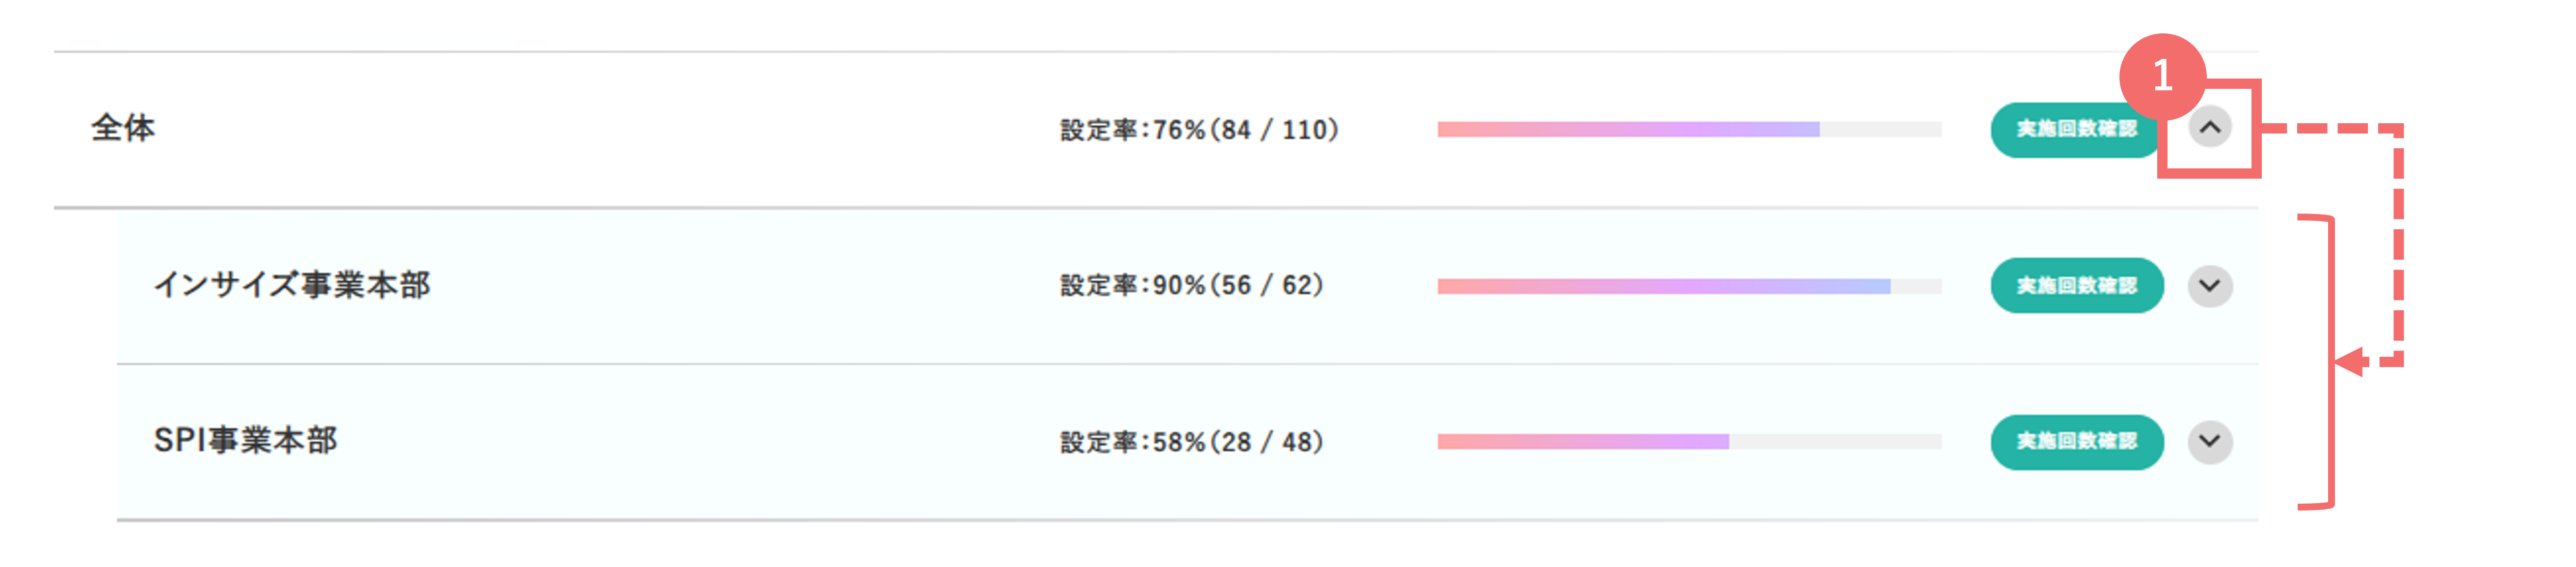Image resolution: width=2576 pixels, height=567 pixels.
Task: Click the 設定率:76%(84 / 110) text
Action: pos(1199,130)
